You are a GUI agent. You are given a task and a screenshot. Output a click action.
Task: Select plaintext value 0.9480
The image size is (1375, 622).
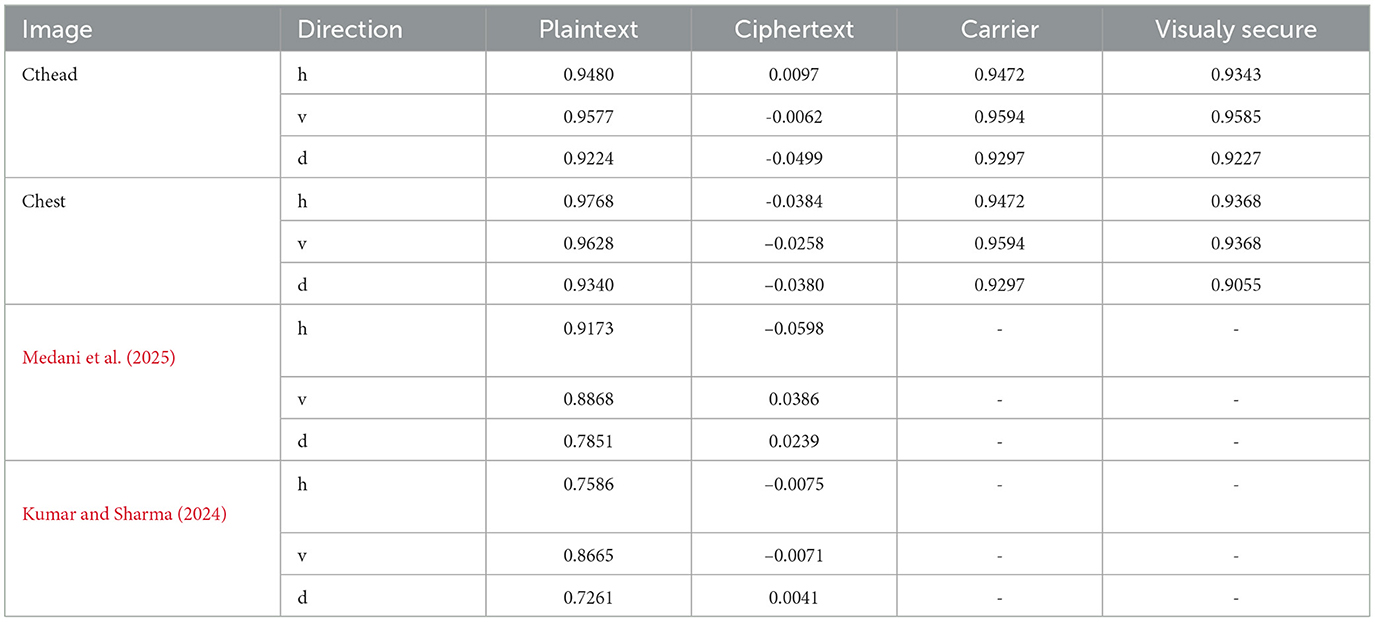[x=588, y=75]
